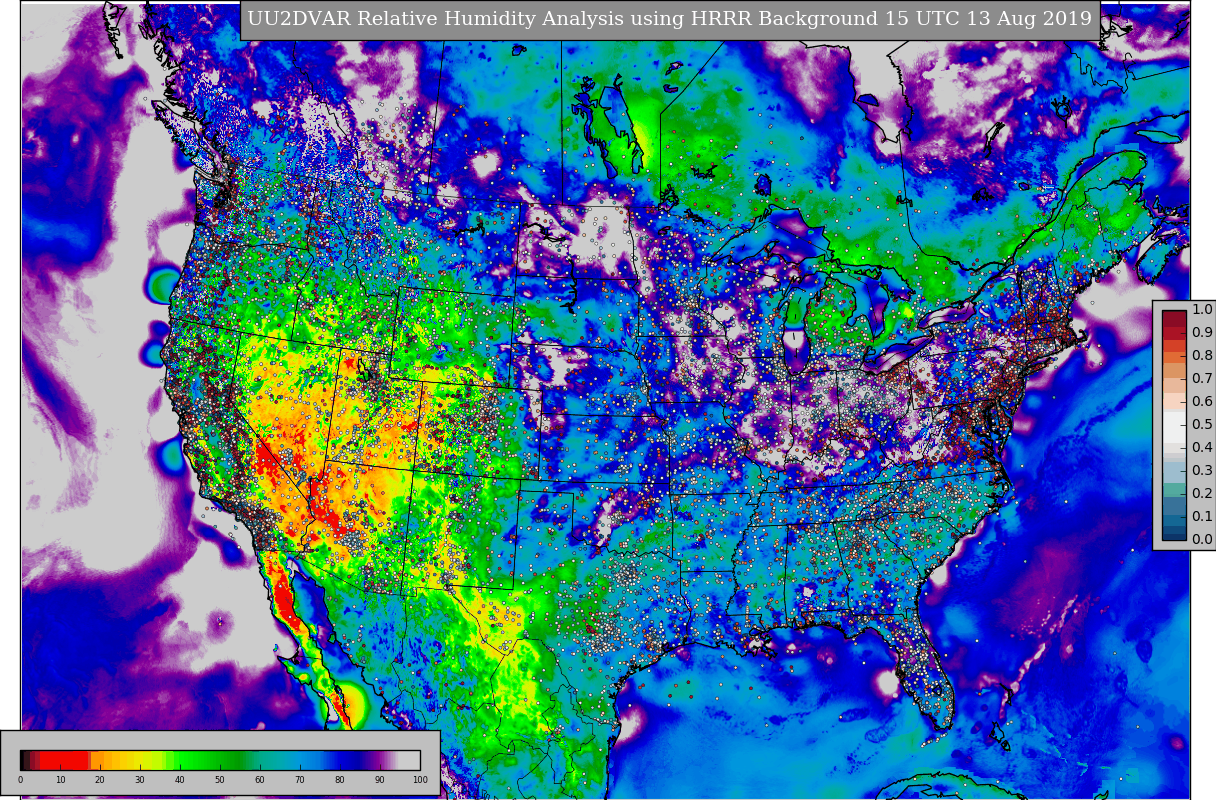Click the 0.6 label on the right colorbar
The width and height of the screenshot is (1216, 800).
coord(1202,402)
